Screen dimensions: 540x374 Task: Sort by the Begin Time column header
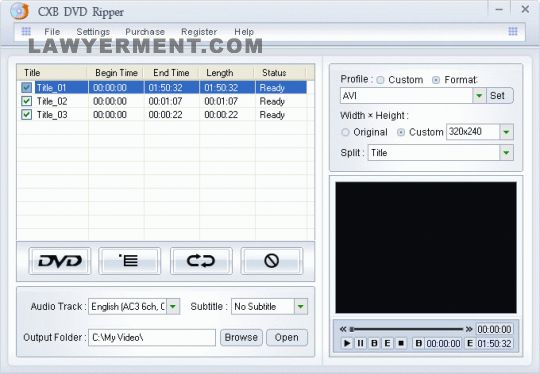click(x=116, y=73)
